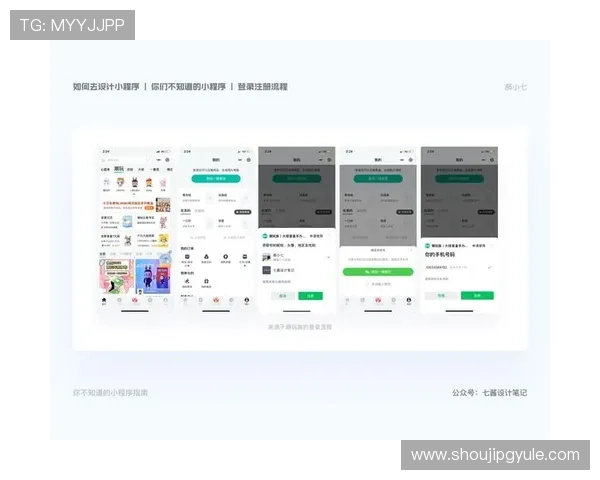Tap the use-other-avatar link in the third phone dialog
The height and width of the screenshot is (480, 600).
pos(276,282)
